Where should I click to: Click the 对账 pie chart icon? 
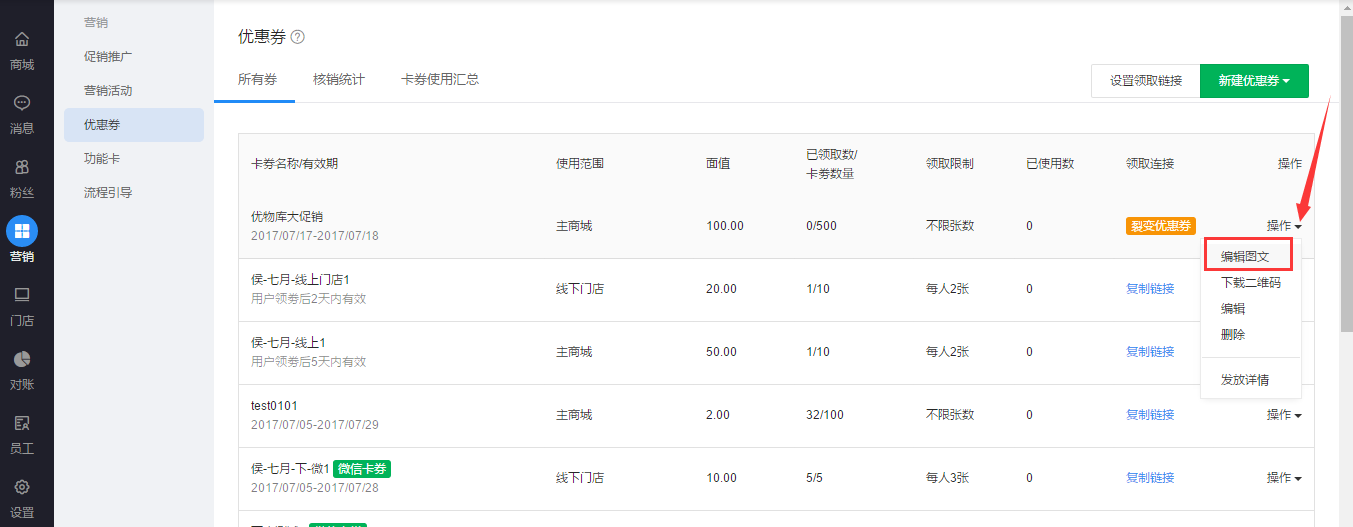(21, 359)
